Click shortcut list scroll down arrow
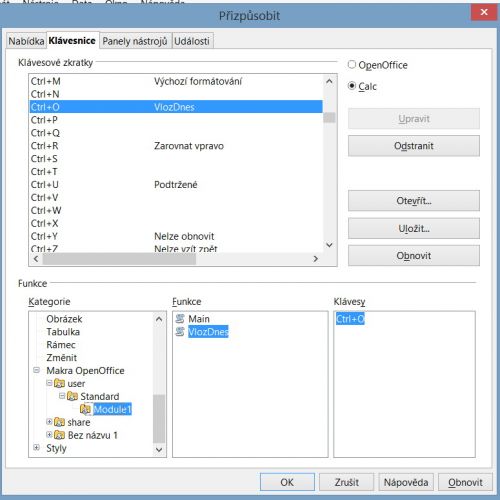Image resolution: width=500 pixels, height=500 pixels. pyautogui.click(x=329, y=245)
